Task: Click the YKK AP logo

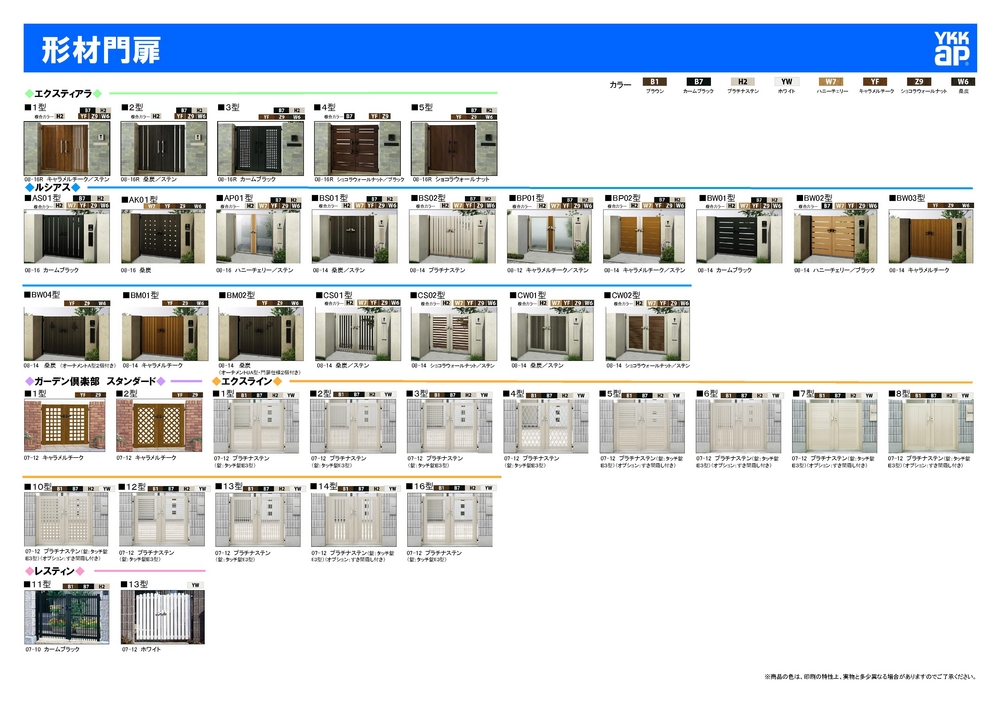Action: pos(952,48)
